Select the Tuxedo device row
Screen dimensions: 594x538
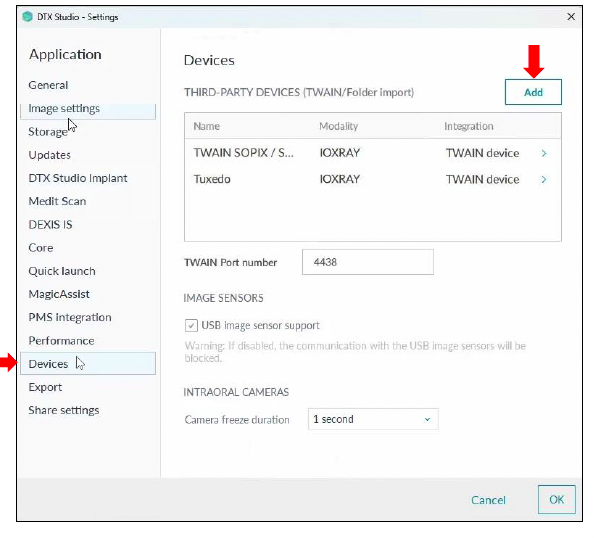tap(373, 179)
